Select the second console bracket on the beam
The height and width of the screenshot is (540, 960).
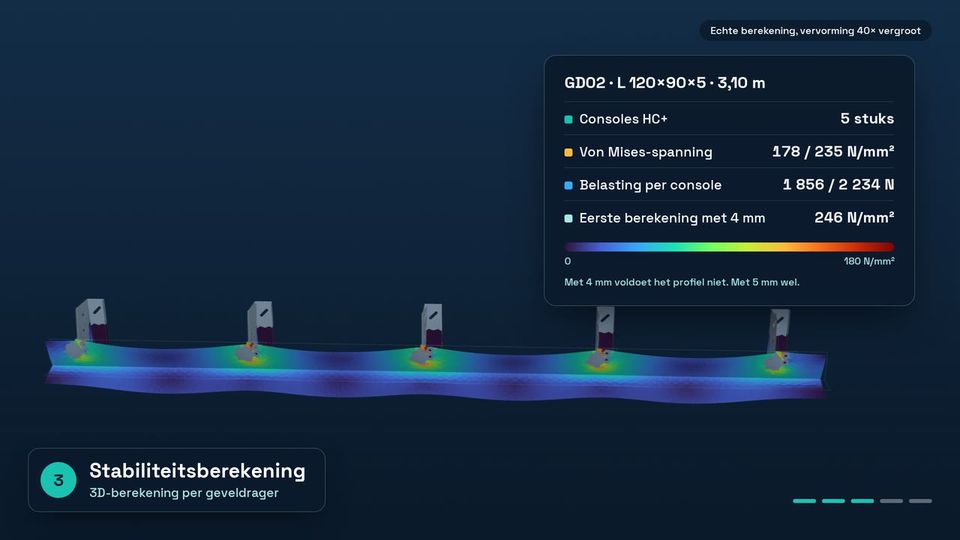pos(257,332)
